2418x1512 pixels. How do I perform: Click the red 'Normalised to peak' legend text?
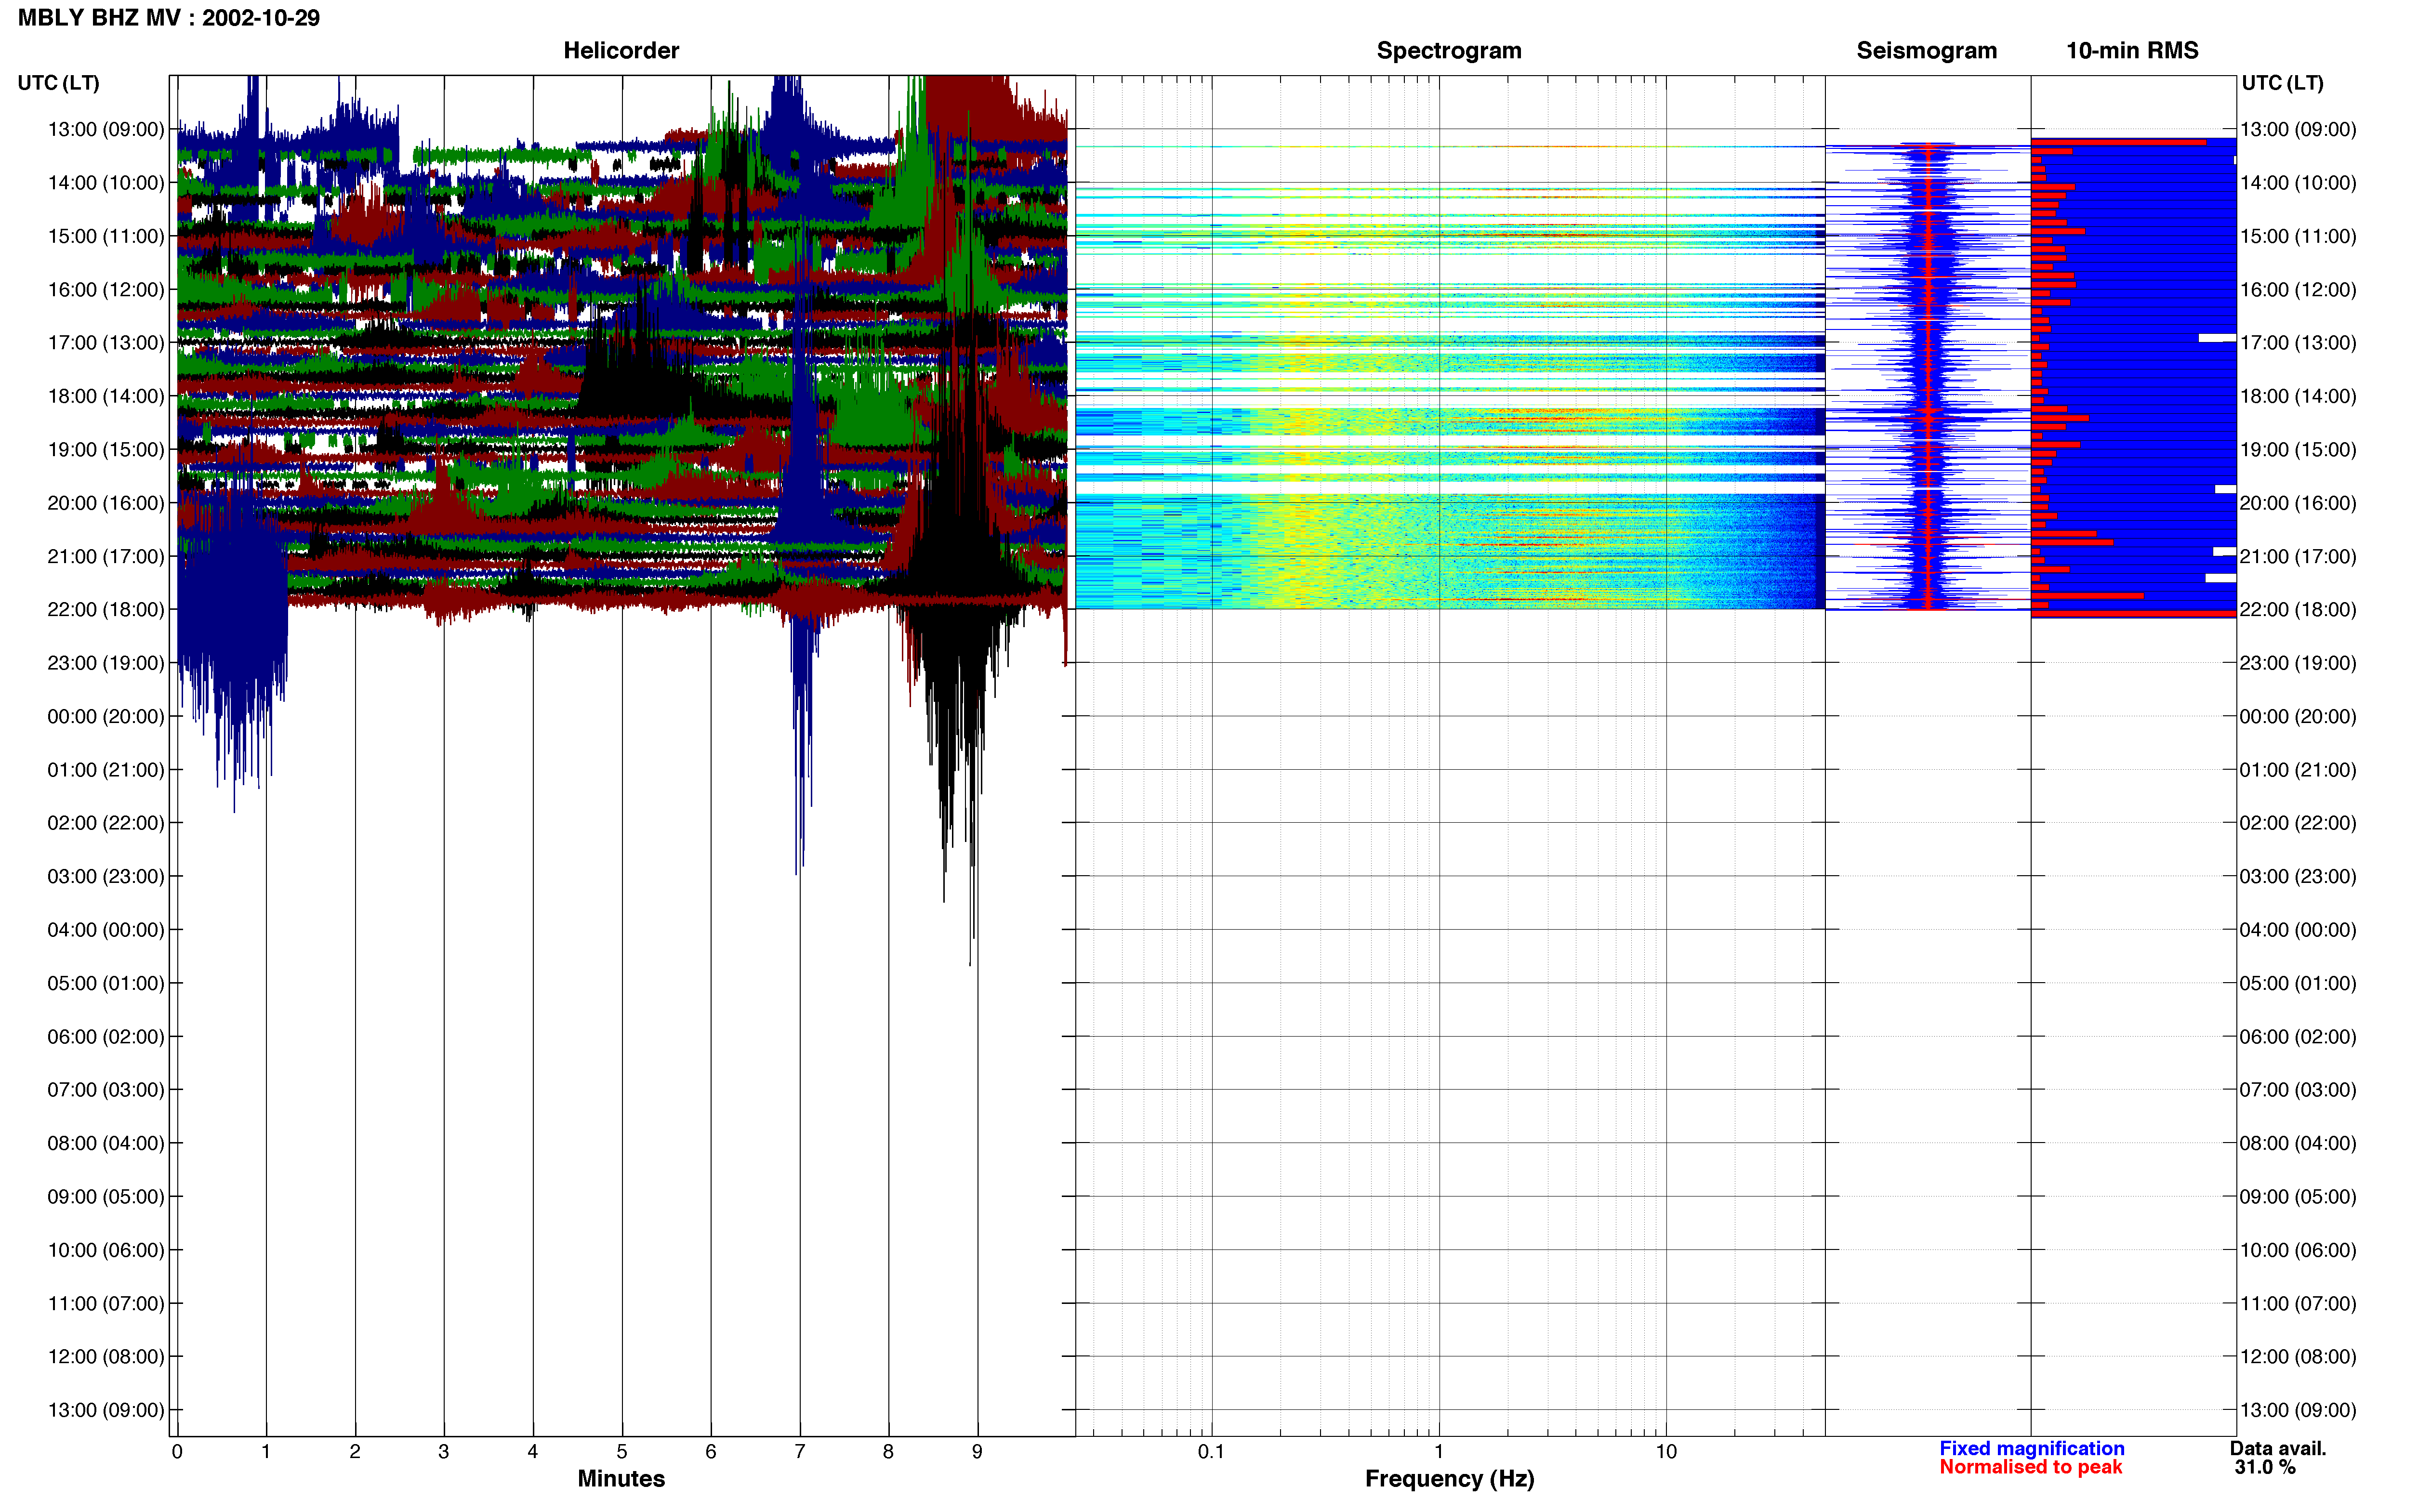point(2031,1467)
